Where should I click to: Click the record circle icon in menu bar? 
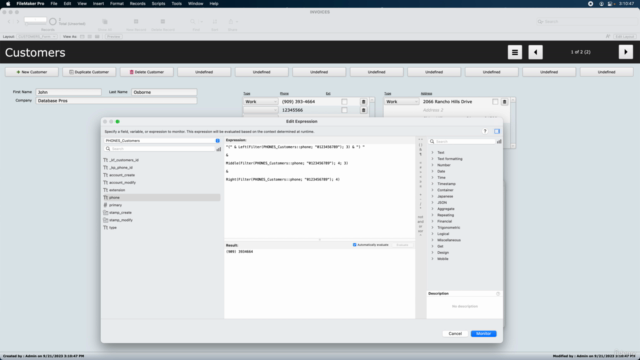[590, 4]
